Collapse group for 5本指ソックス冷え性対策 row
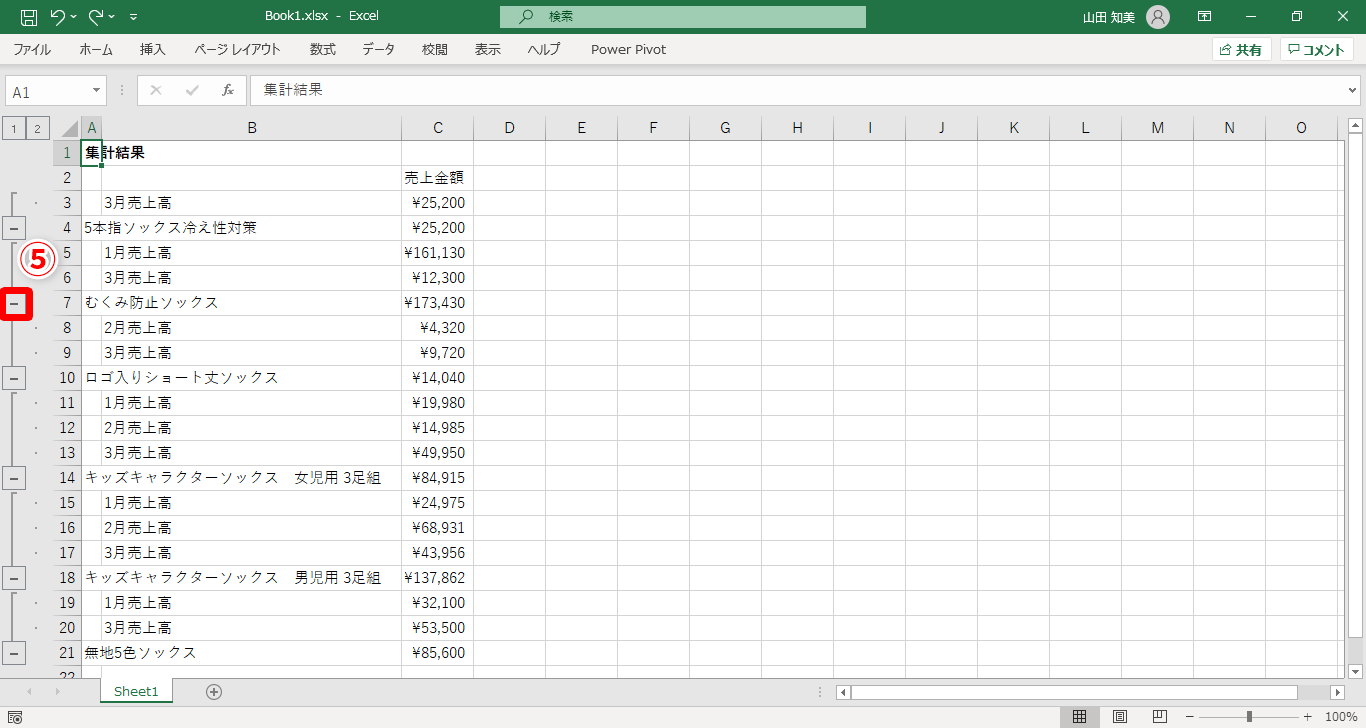Screen dimensions: 1366x728 [14, 228]
